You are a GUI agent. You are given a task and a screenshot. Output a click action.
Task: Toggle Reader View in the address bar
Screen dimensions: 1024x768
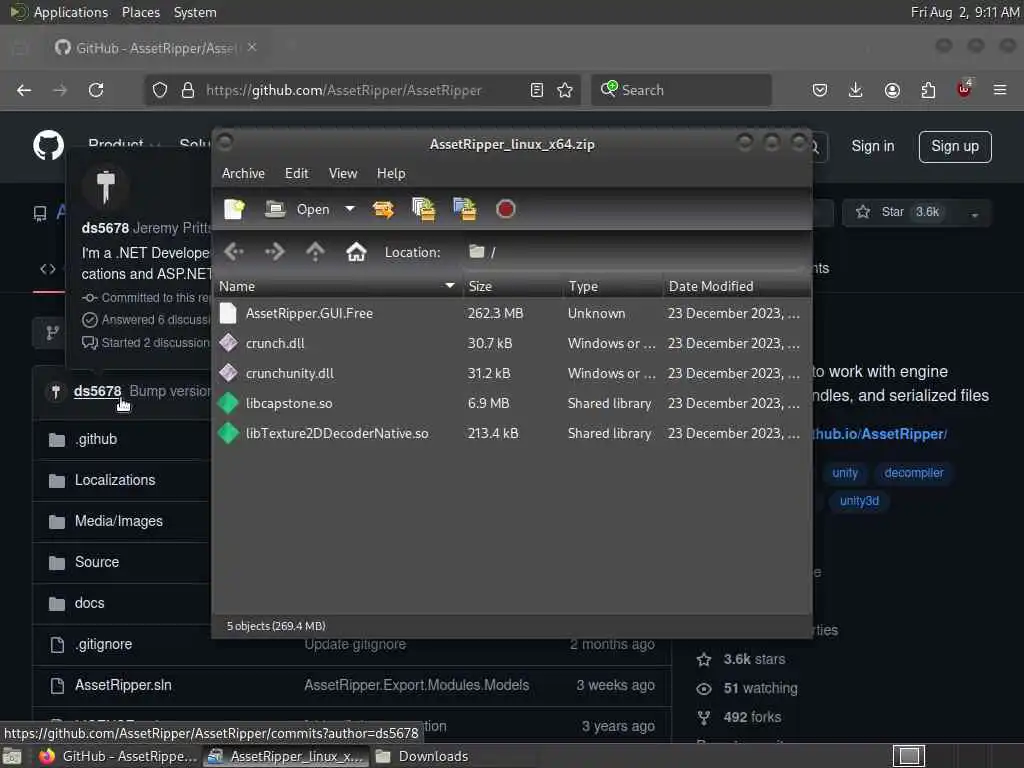tap(537, 90)
